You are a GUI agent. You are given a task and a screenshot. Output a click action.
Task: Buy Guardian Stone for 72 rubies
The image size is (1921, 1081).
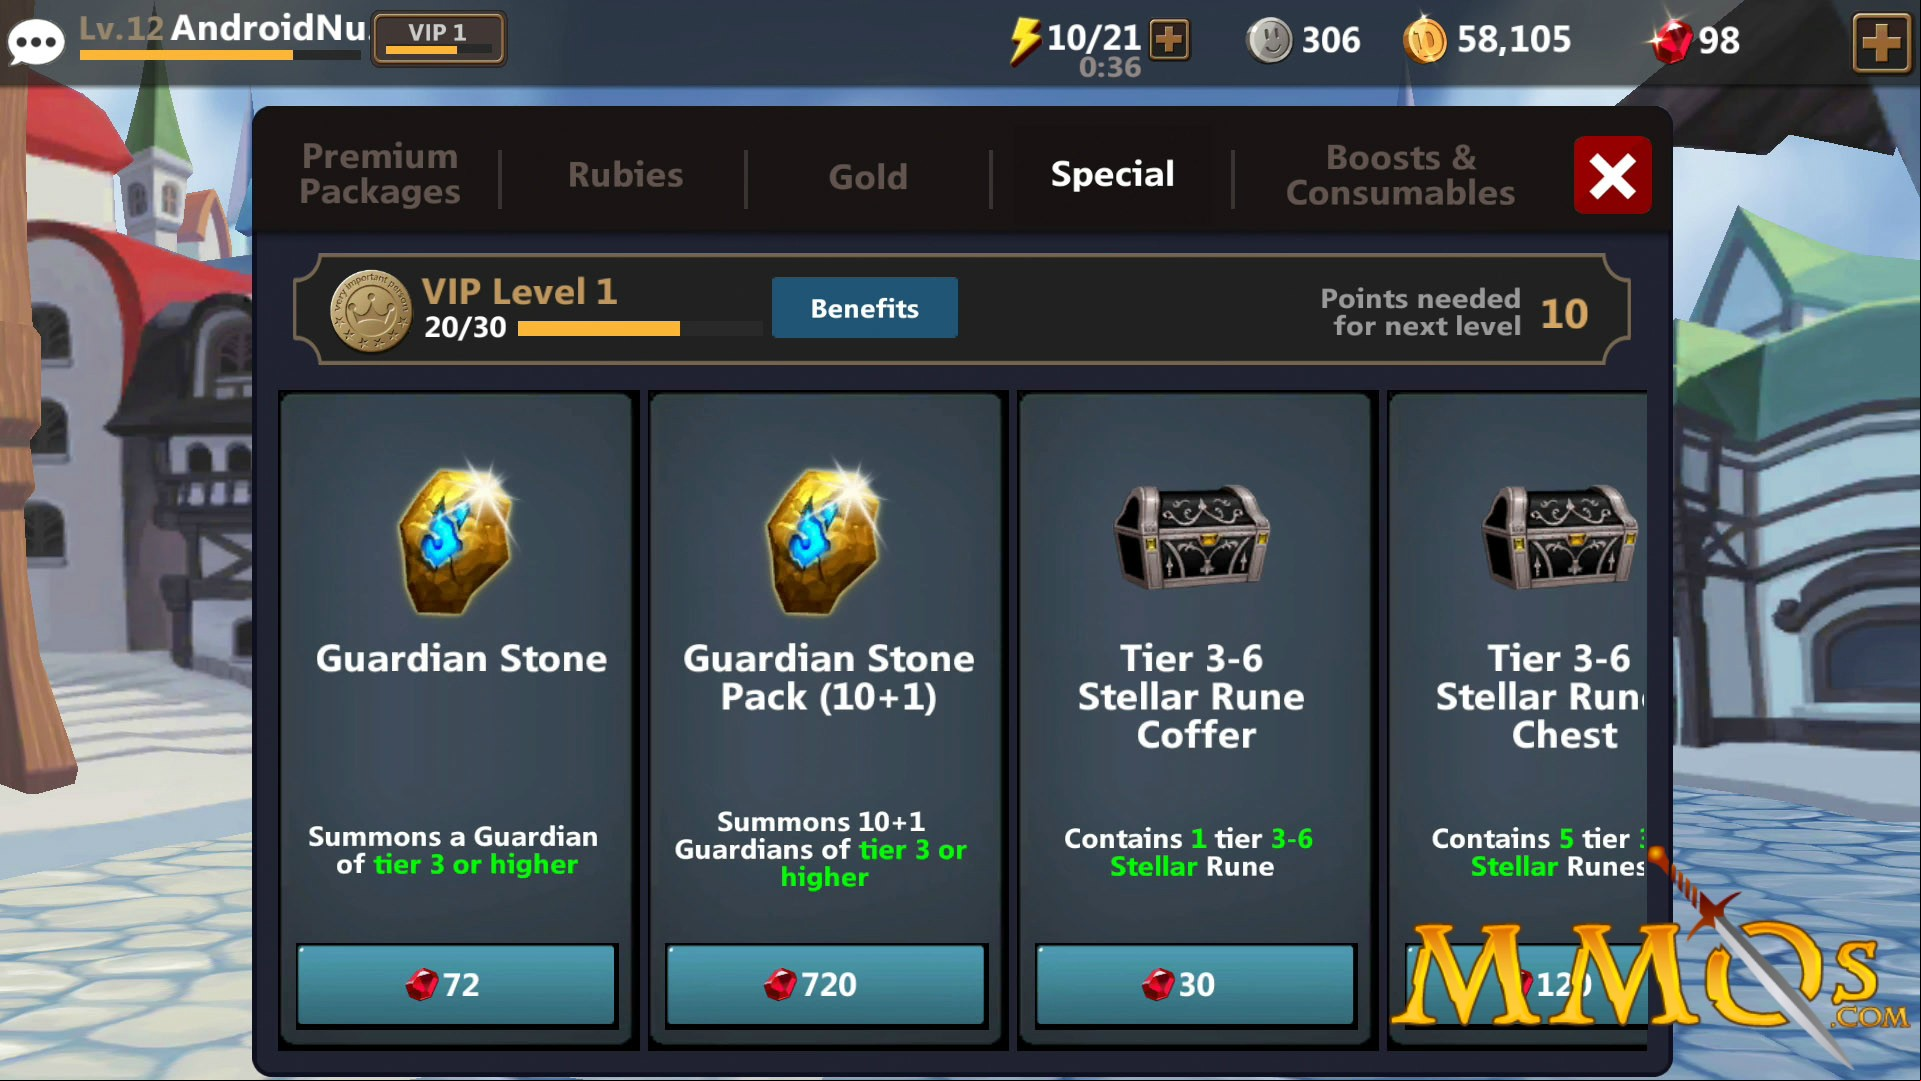pyautogui.click(x=456, y=984)
